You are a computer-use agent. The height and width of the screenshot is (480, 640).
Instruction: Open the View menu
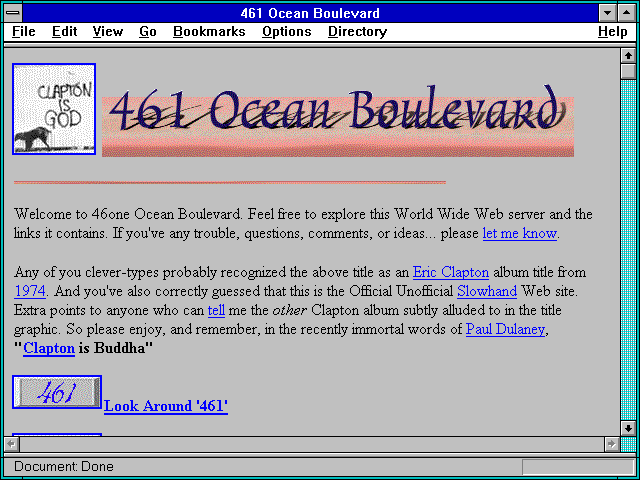(107, 31)
